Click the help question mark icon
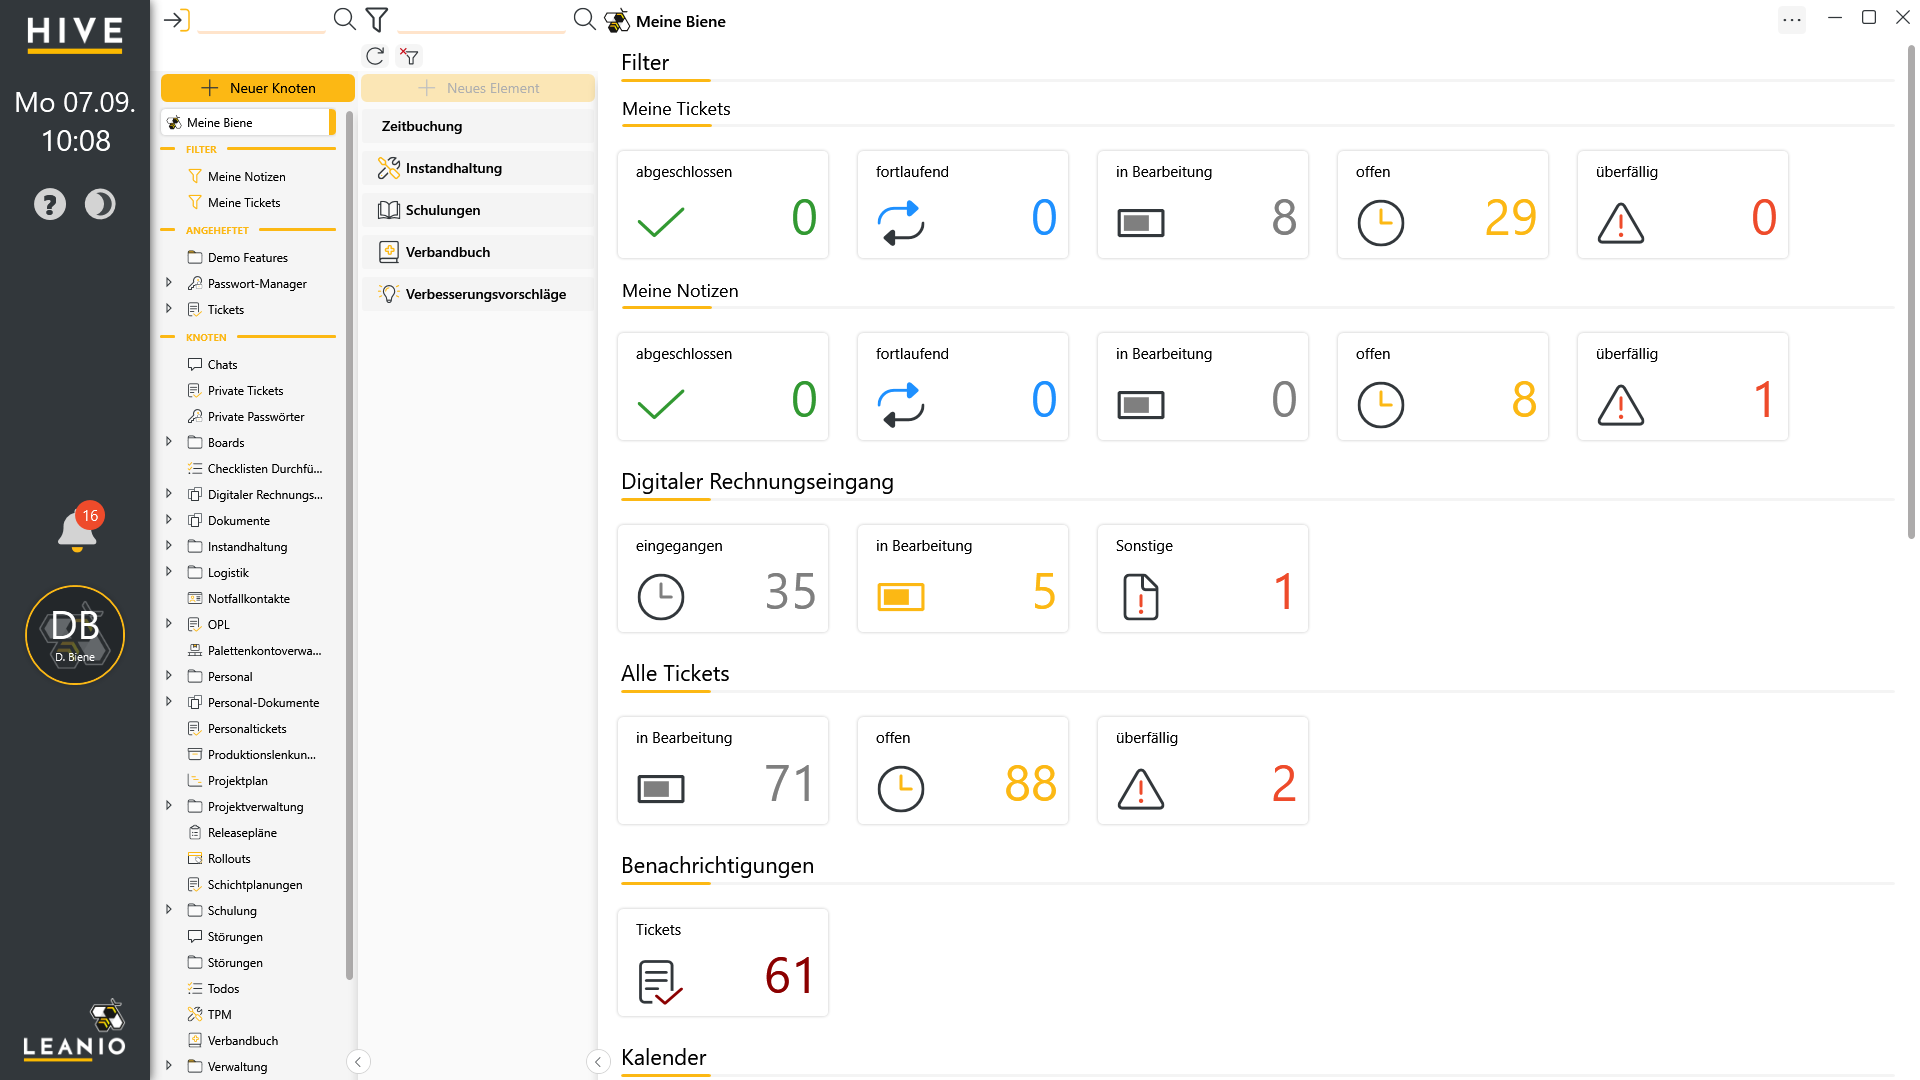The height and width of the screenshot is (1080, 1920). [x=50, y=205]
